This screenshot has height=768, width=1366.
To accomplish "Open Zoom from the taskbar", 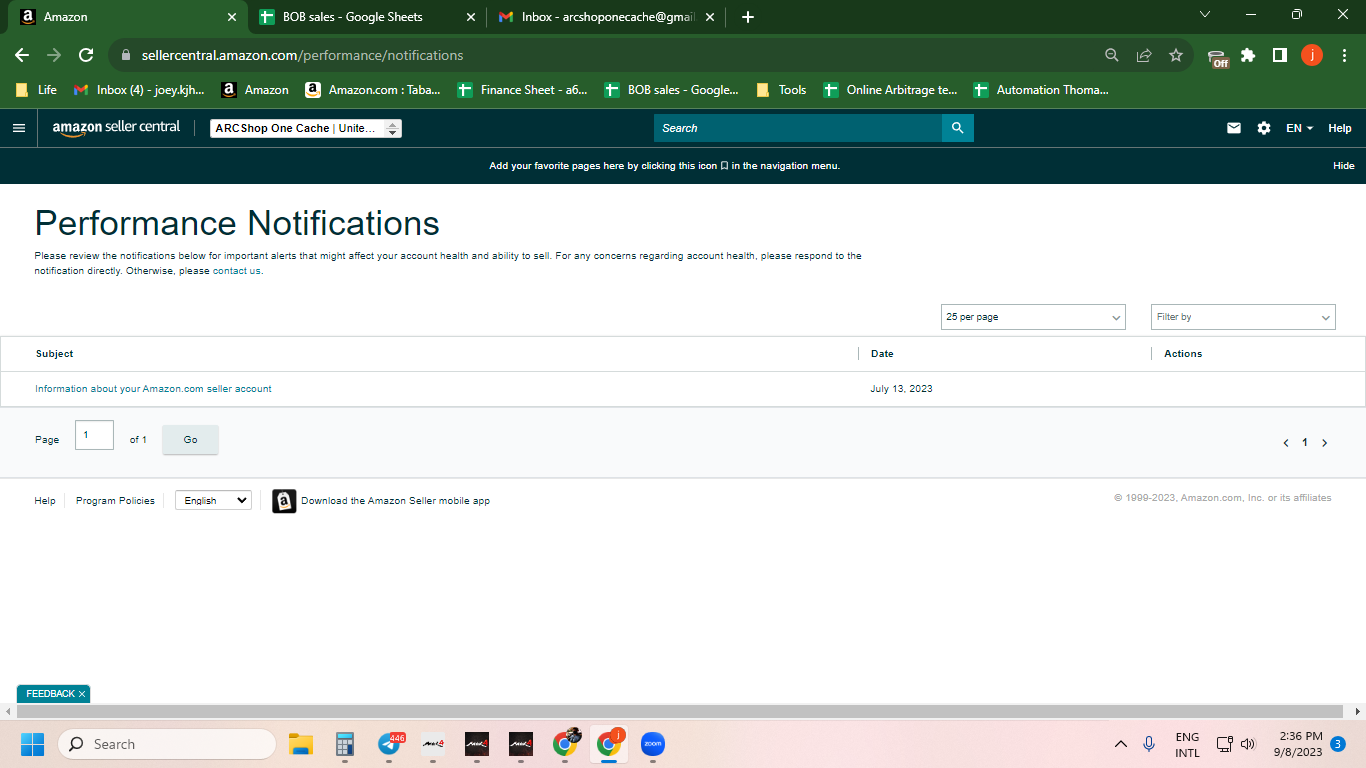I will [x=653, y=744].
